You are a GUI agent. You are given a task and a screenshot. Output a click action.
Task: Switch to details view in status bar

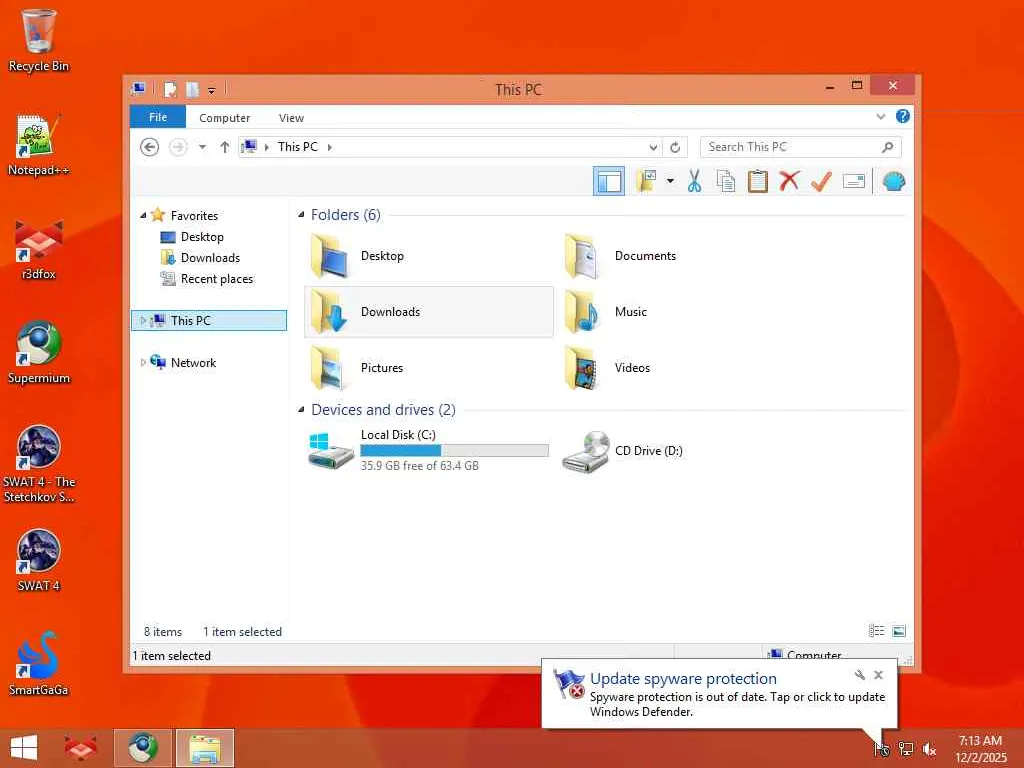tap(876, 631)
